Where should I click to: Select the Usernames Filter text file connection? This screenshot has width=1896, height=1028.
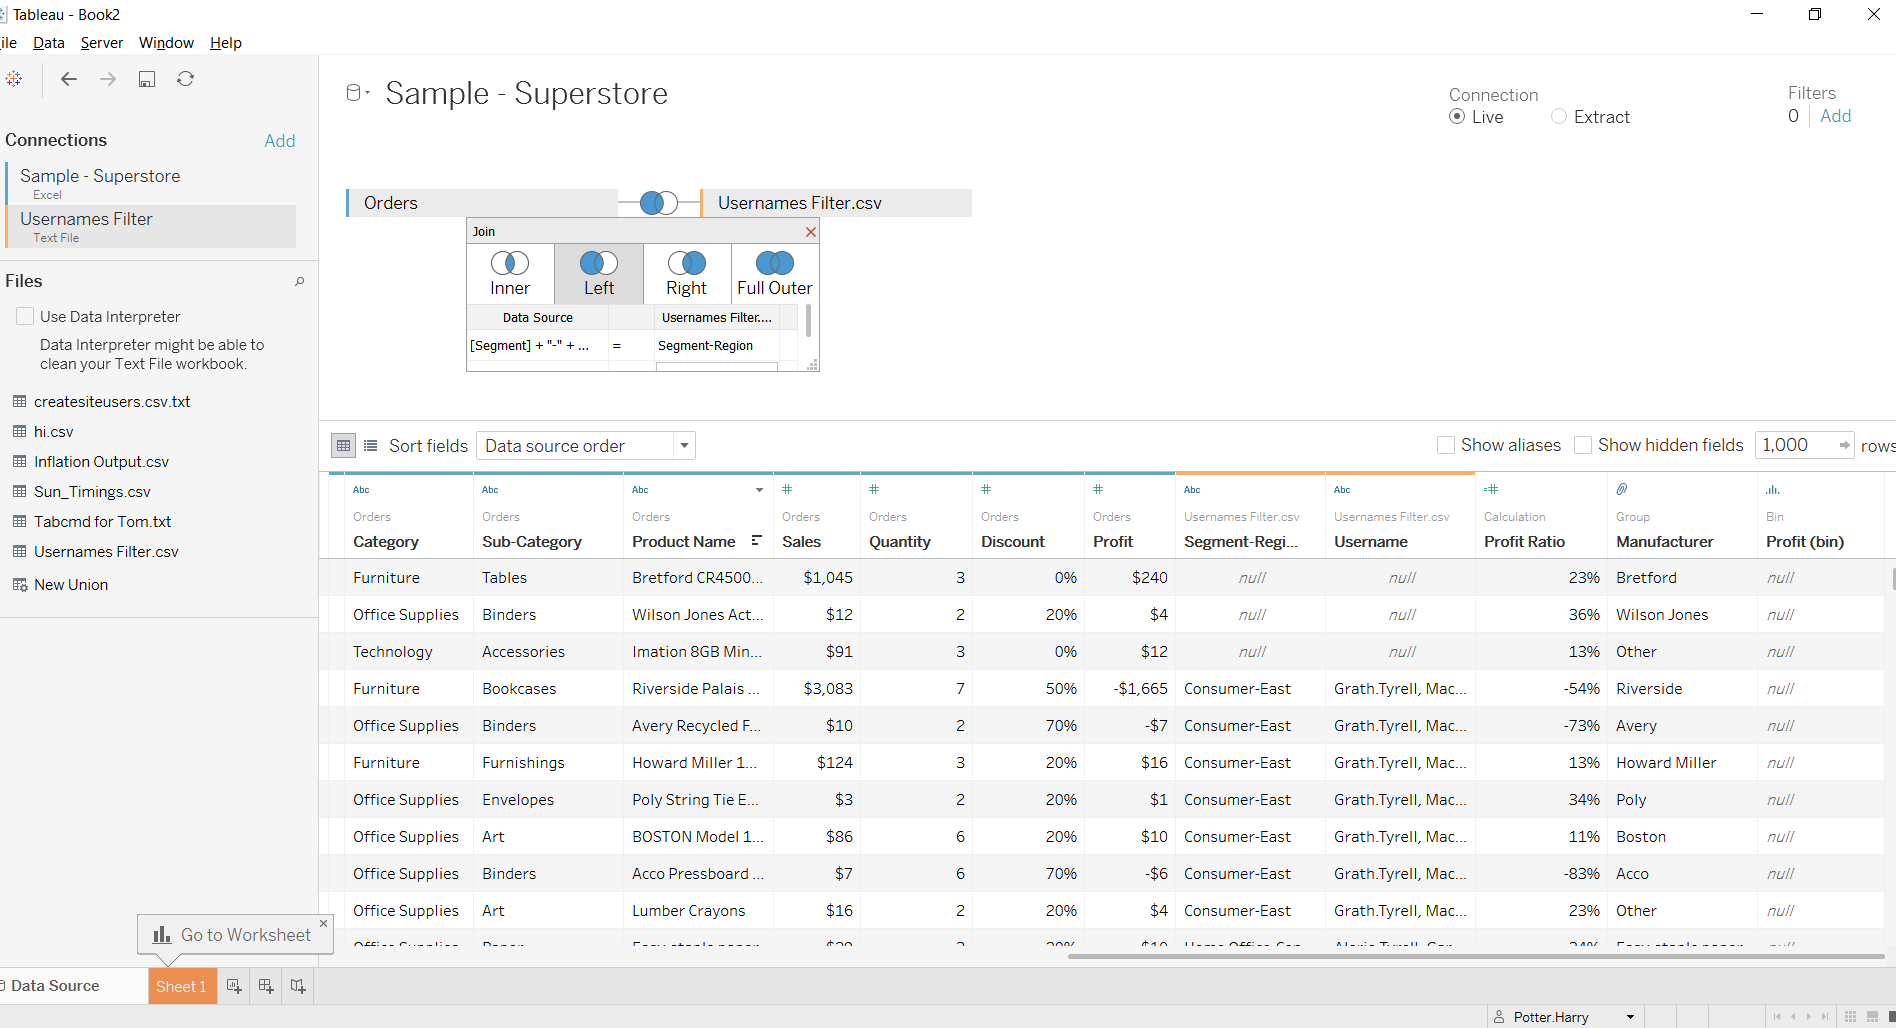151,227
